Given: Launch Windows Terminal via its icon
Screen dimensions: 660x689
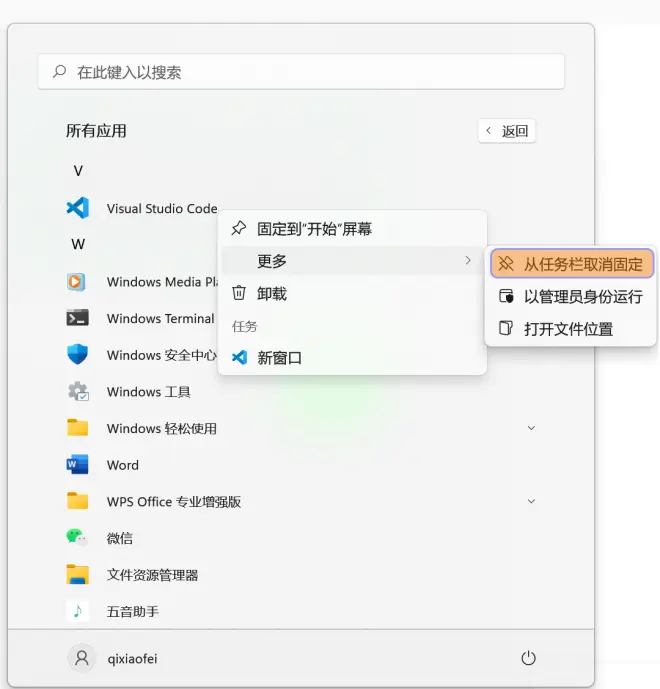Looking at the screenshot, I should pos(77,318).
